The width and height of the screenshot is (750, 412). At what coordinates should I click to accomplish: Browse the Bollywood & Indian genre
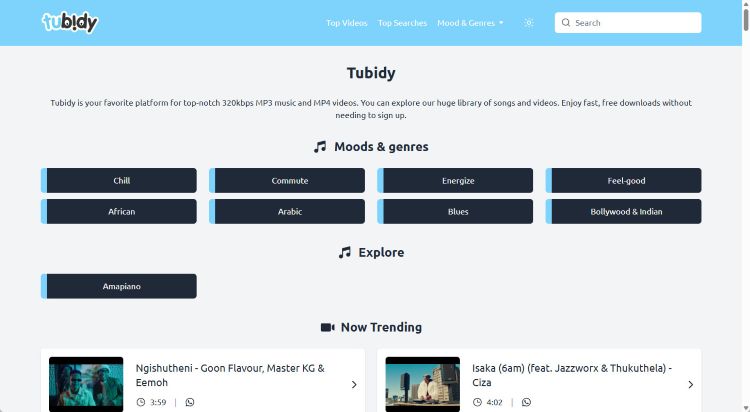tap(623, 212)
